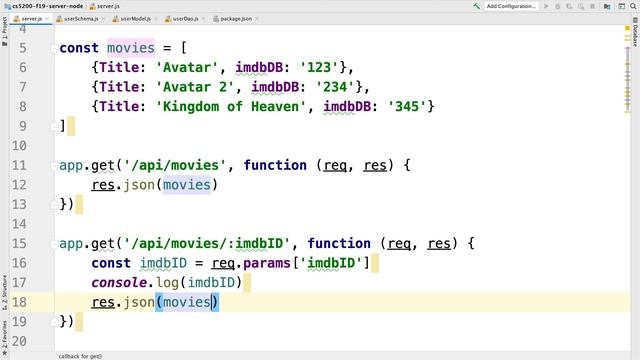The image size is (640, 360).
Task: Close the userDao.js tab
Action: [x=203, y=19]
